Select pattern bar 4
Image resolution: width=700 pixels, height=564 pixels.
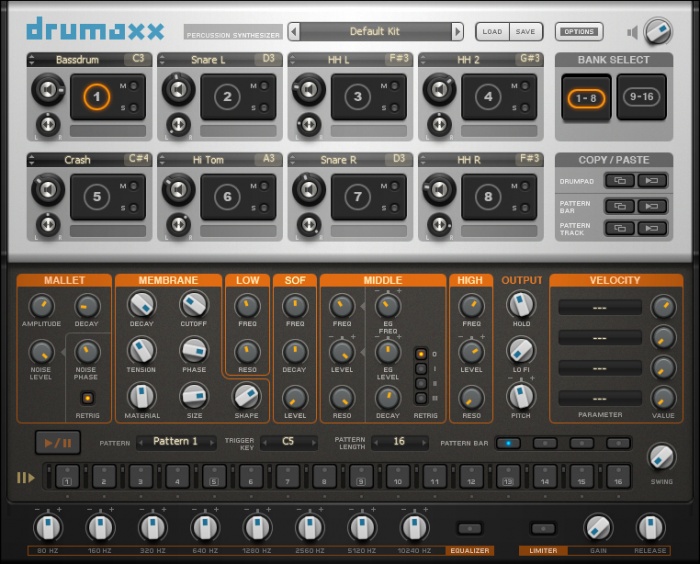618,443
